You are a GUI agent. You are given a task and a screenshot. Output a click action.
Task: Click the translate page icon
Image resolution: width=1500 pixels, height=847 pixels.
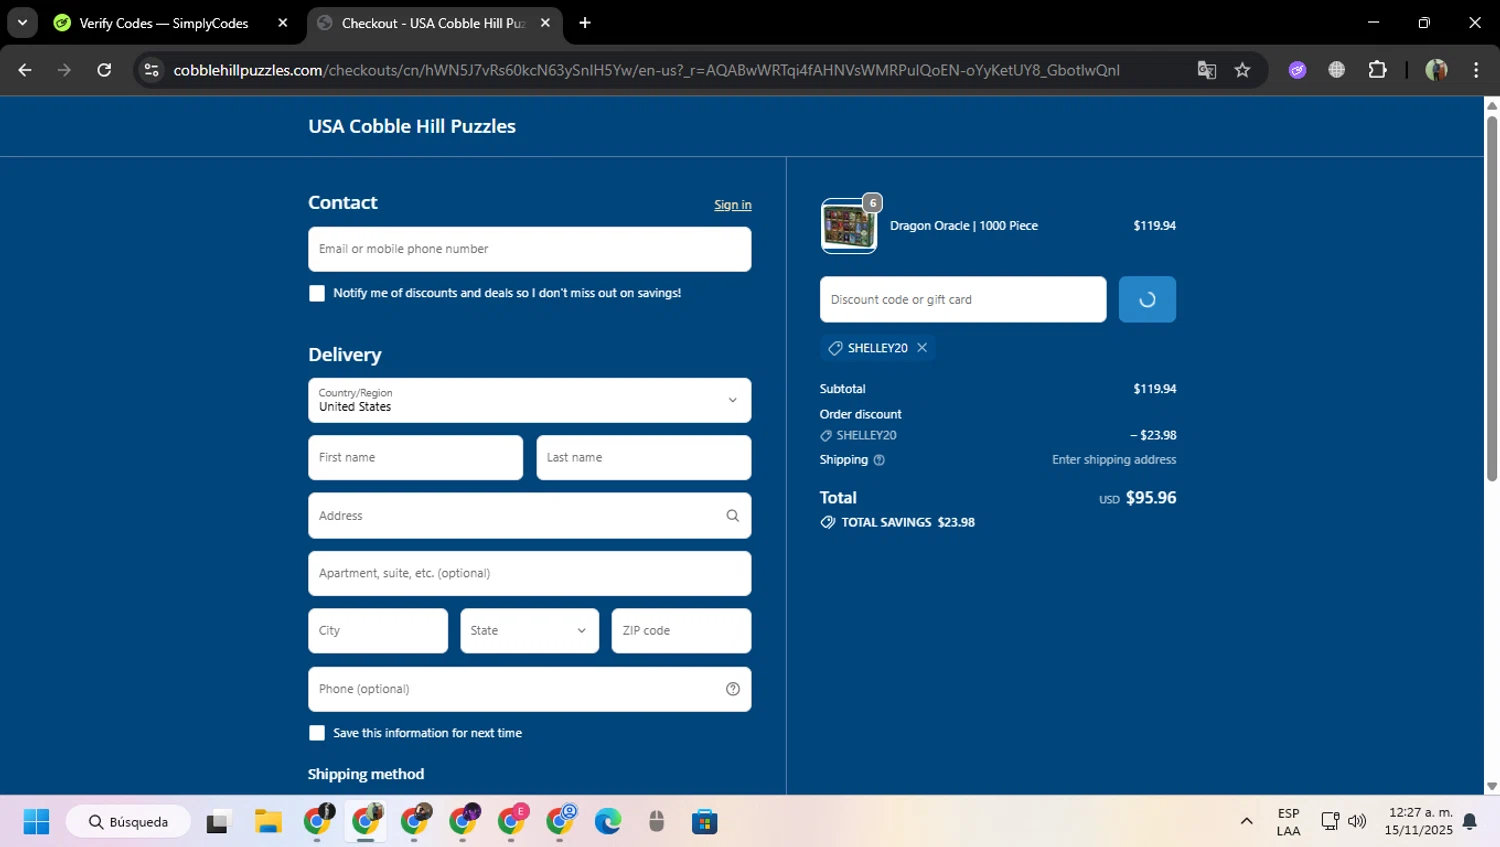[x=1207, y=70]
